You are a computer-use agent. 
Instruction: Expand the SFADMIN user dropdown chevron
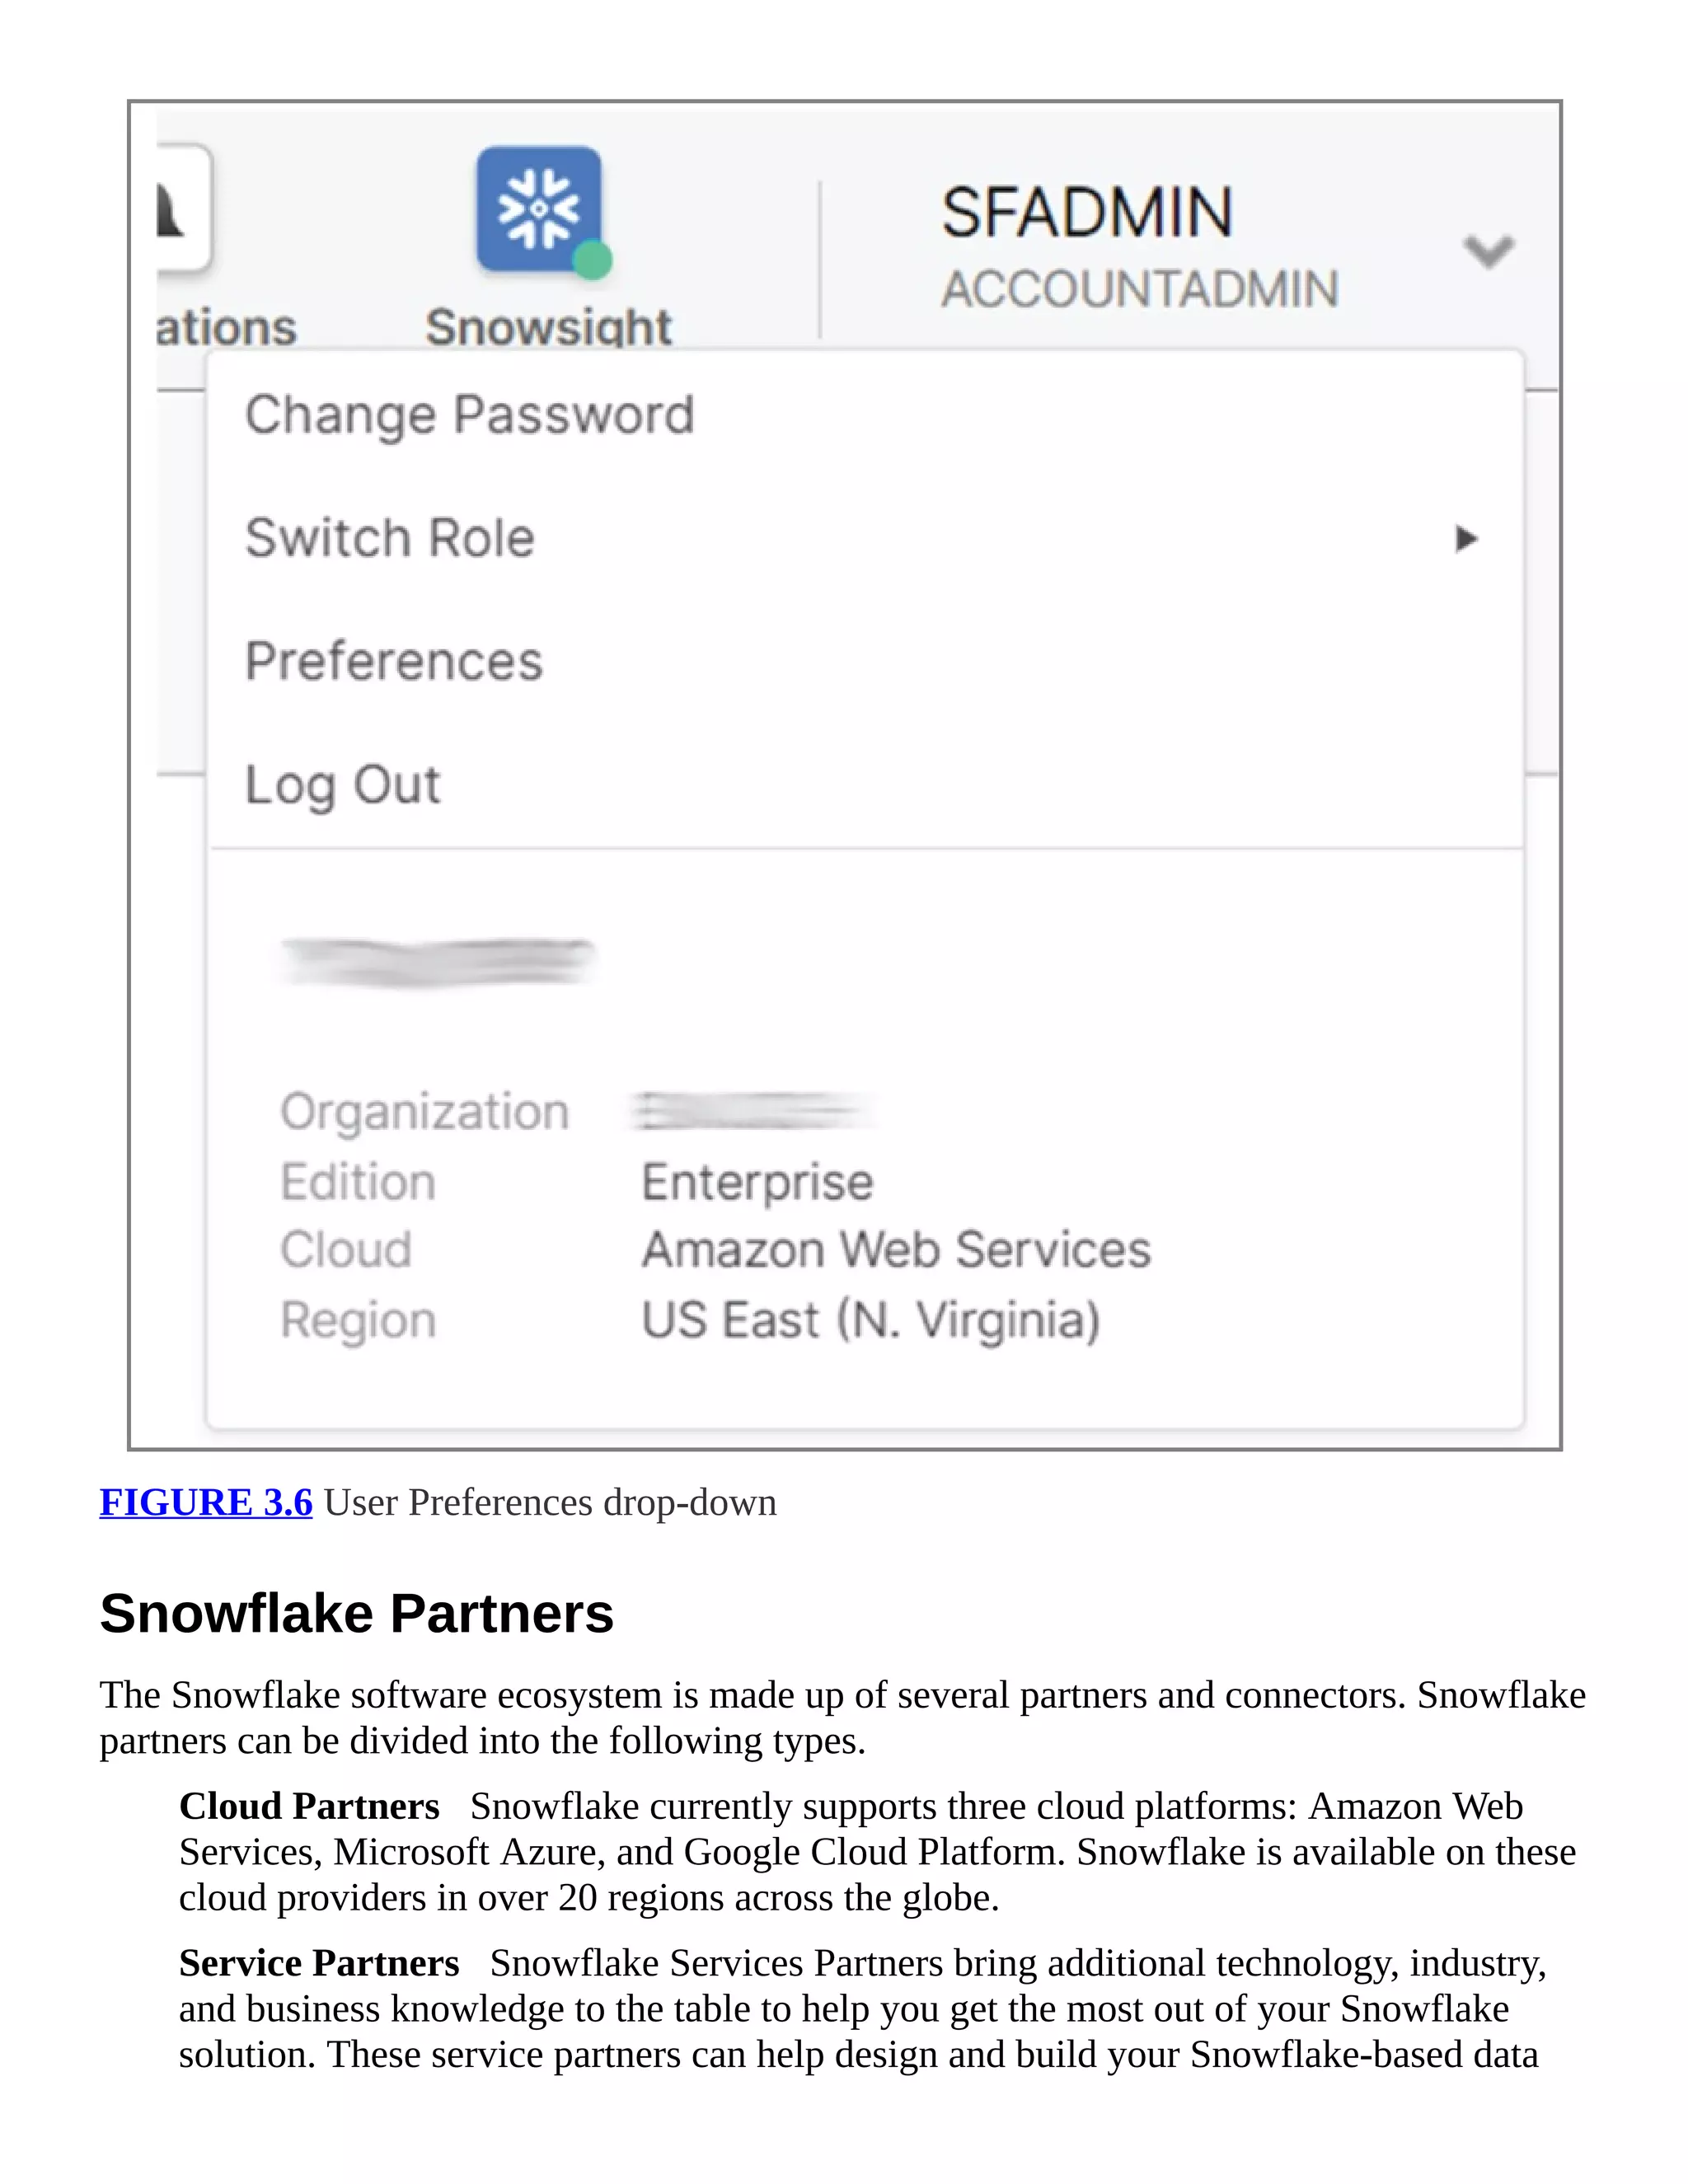click(1488, 250)
